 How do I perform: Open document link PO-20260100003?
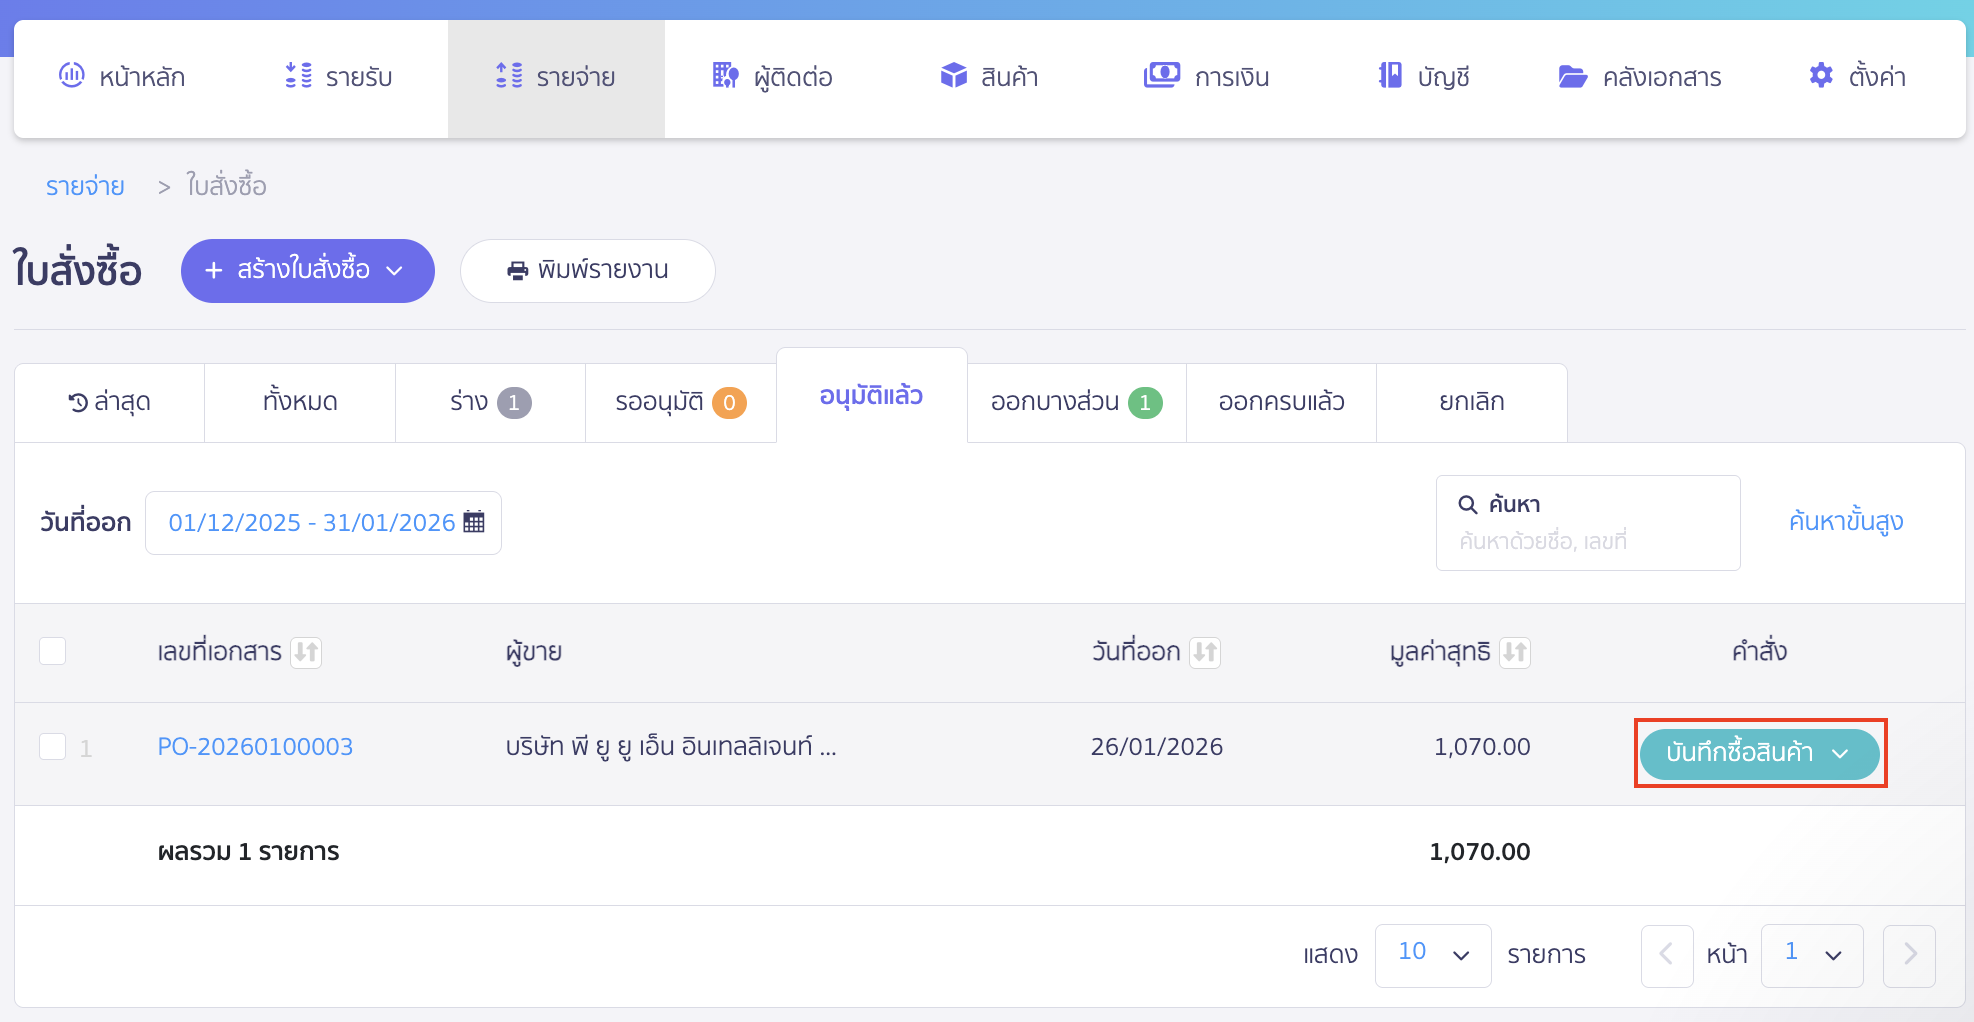pos(255,747)
